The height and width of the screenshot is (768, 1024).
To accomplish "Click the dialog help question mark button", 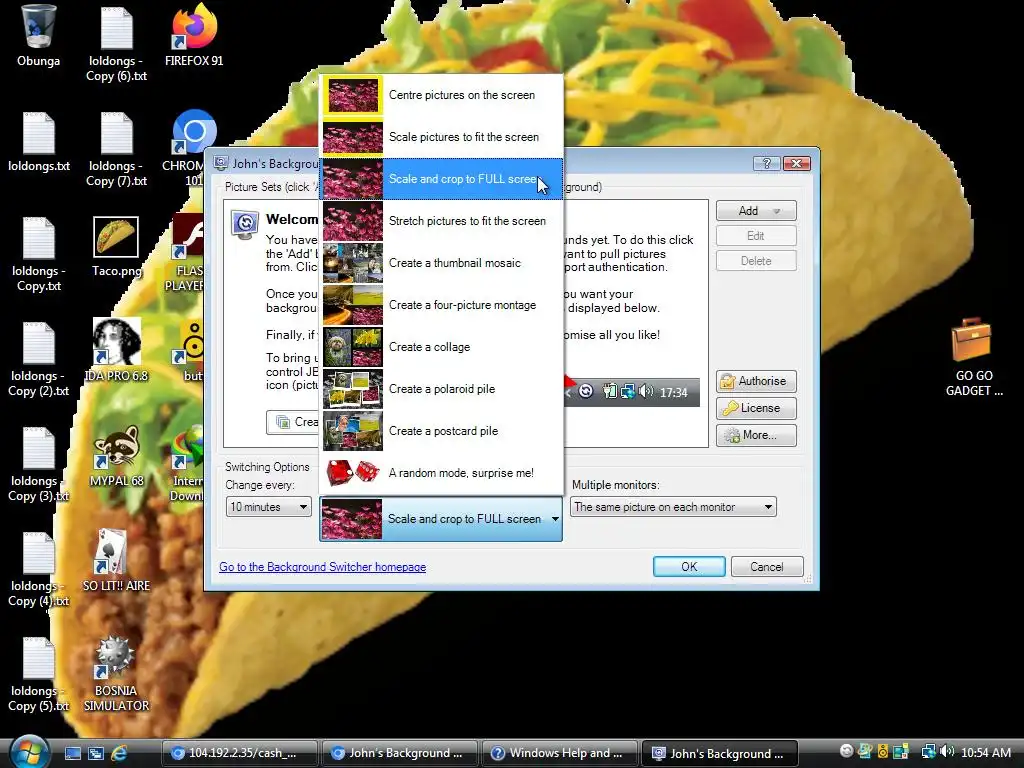I will (766, 163).
